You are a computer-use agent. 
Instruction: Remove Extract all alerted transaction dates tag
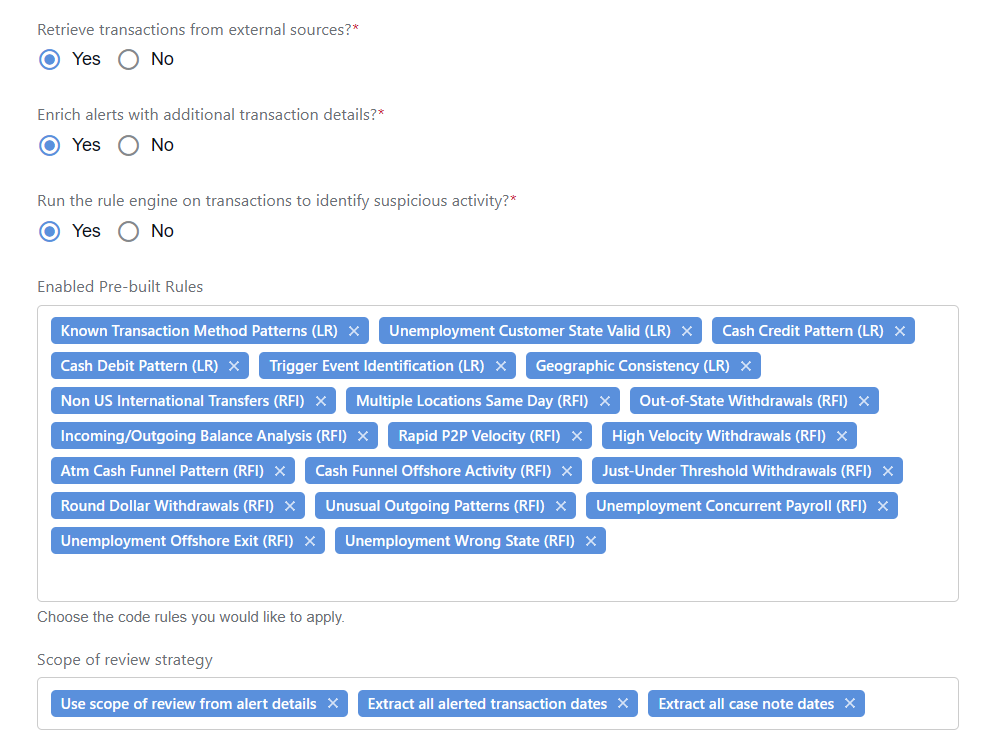[x=623, y=703]
